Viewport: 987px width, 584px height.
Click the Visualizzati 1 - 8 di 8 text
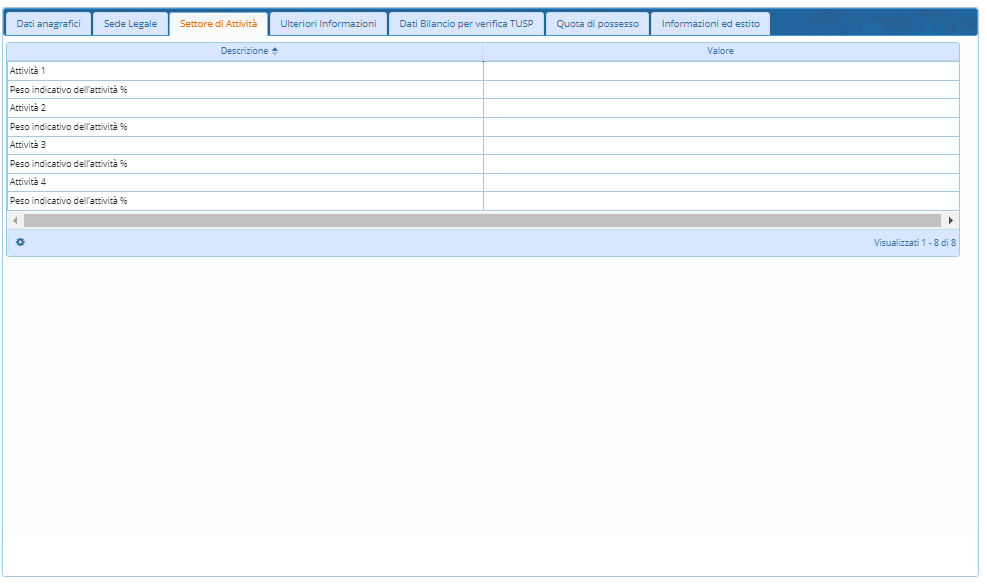(914, 243)
